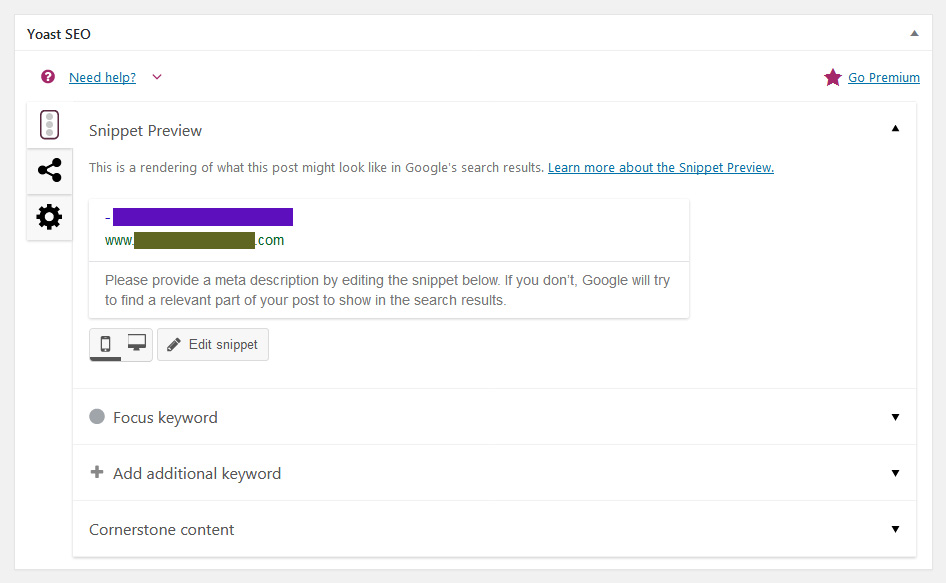946x583 pixels.
Task: Switch snippet preview to mobile view
Action: (x=106, y=344)
